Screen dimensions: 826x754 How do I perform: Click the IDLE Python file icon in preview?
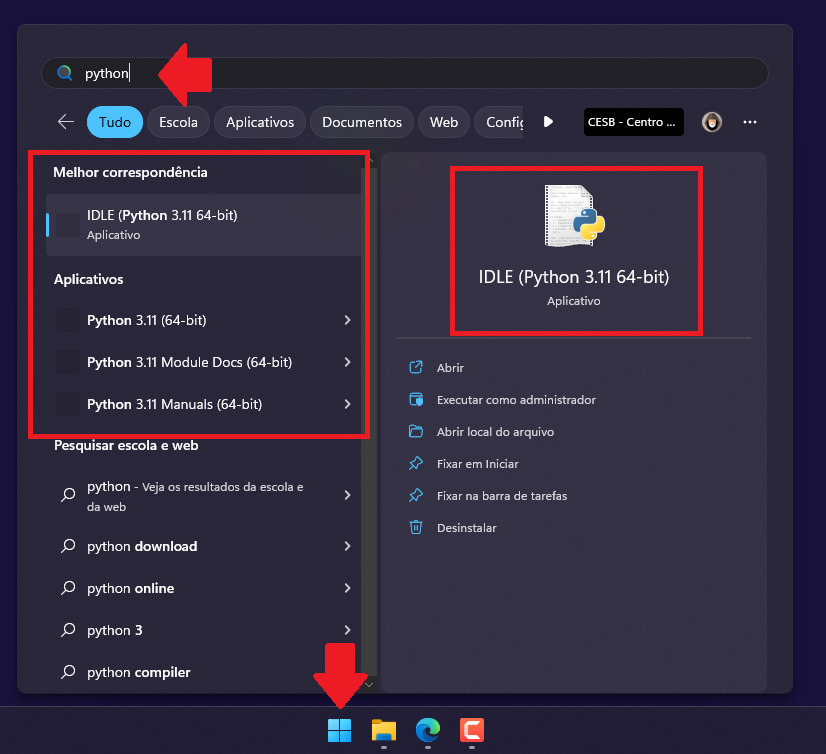click(x=575, y=216)
